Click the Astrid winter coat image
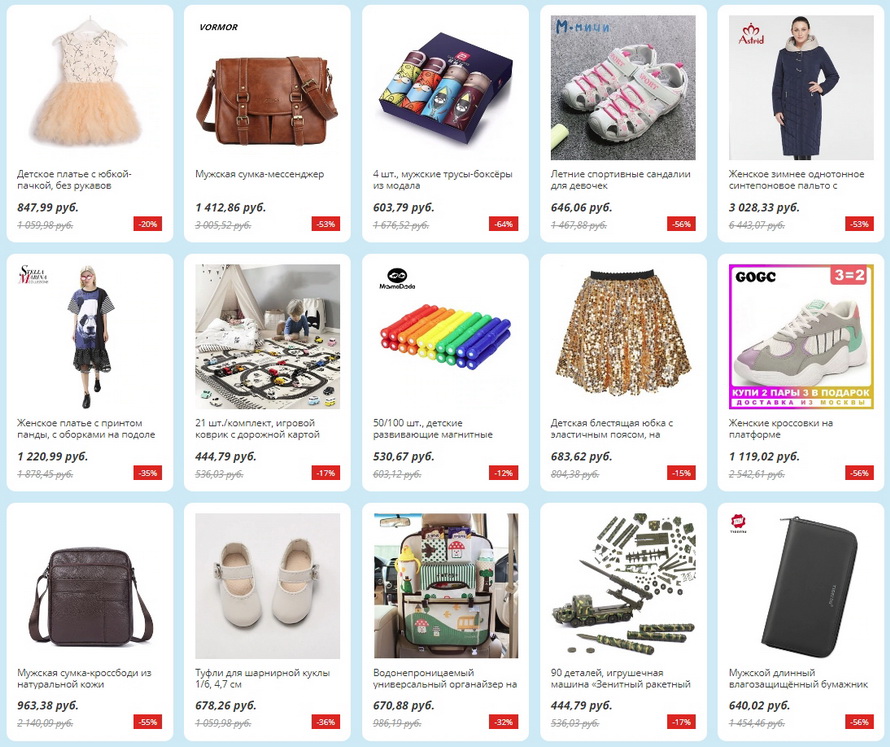The image size is (890, 747). tap(801, 87)
